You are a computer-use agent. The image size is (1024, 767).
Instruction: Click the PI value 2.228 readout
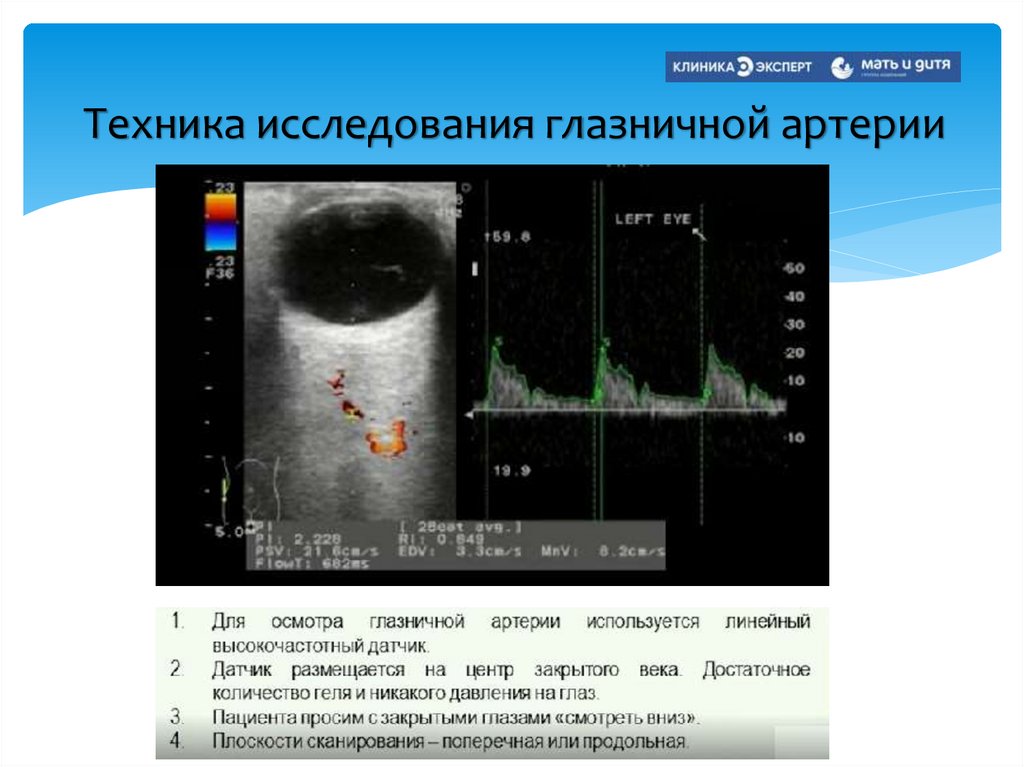297,538
